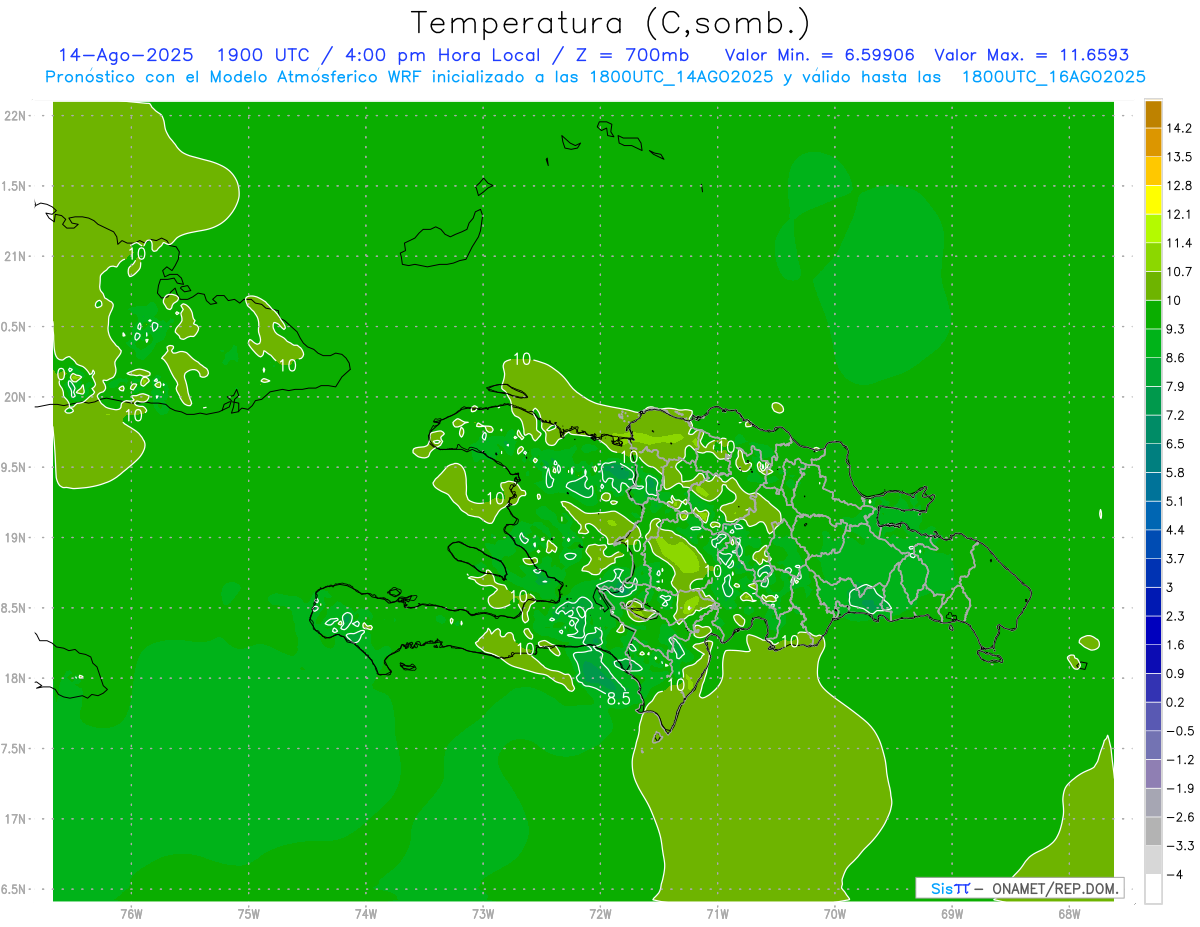
Task: Click the "75W" longitude axis label
Action: (249, 913)
